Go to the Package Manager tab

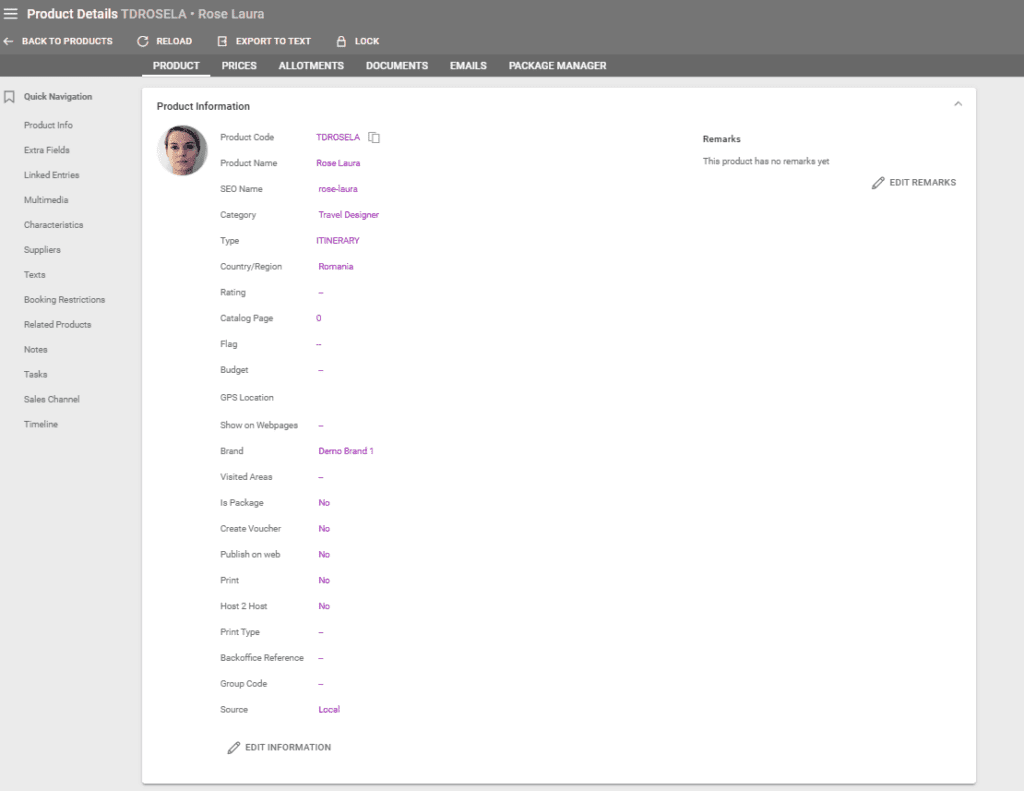[557, 66]
